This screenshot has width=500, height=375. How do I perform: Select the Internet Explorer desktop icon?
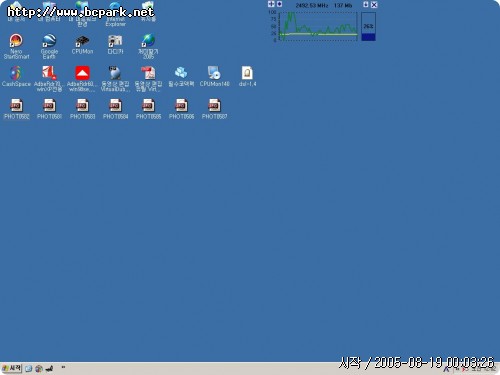[x=115, y=13]
